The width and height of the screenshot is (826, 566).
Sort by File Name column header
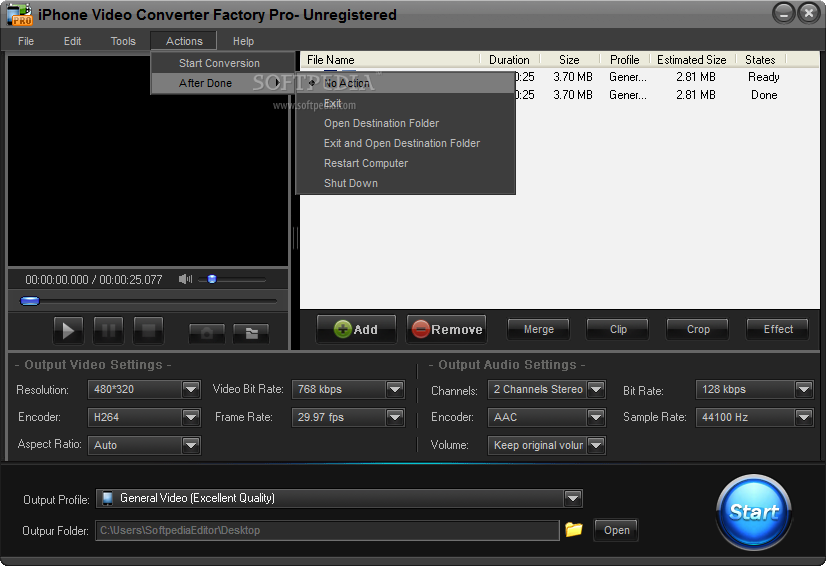pyautogui.click(x=390, y=60)
